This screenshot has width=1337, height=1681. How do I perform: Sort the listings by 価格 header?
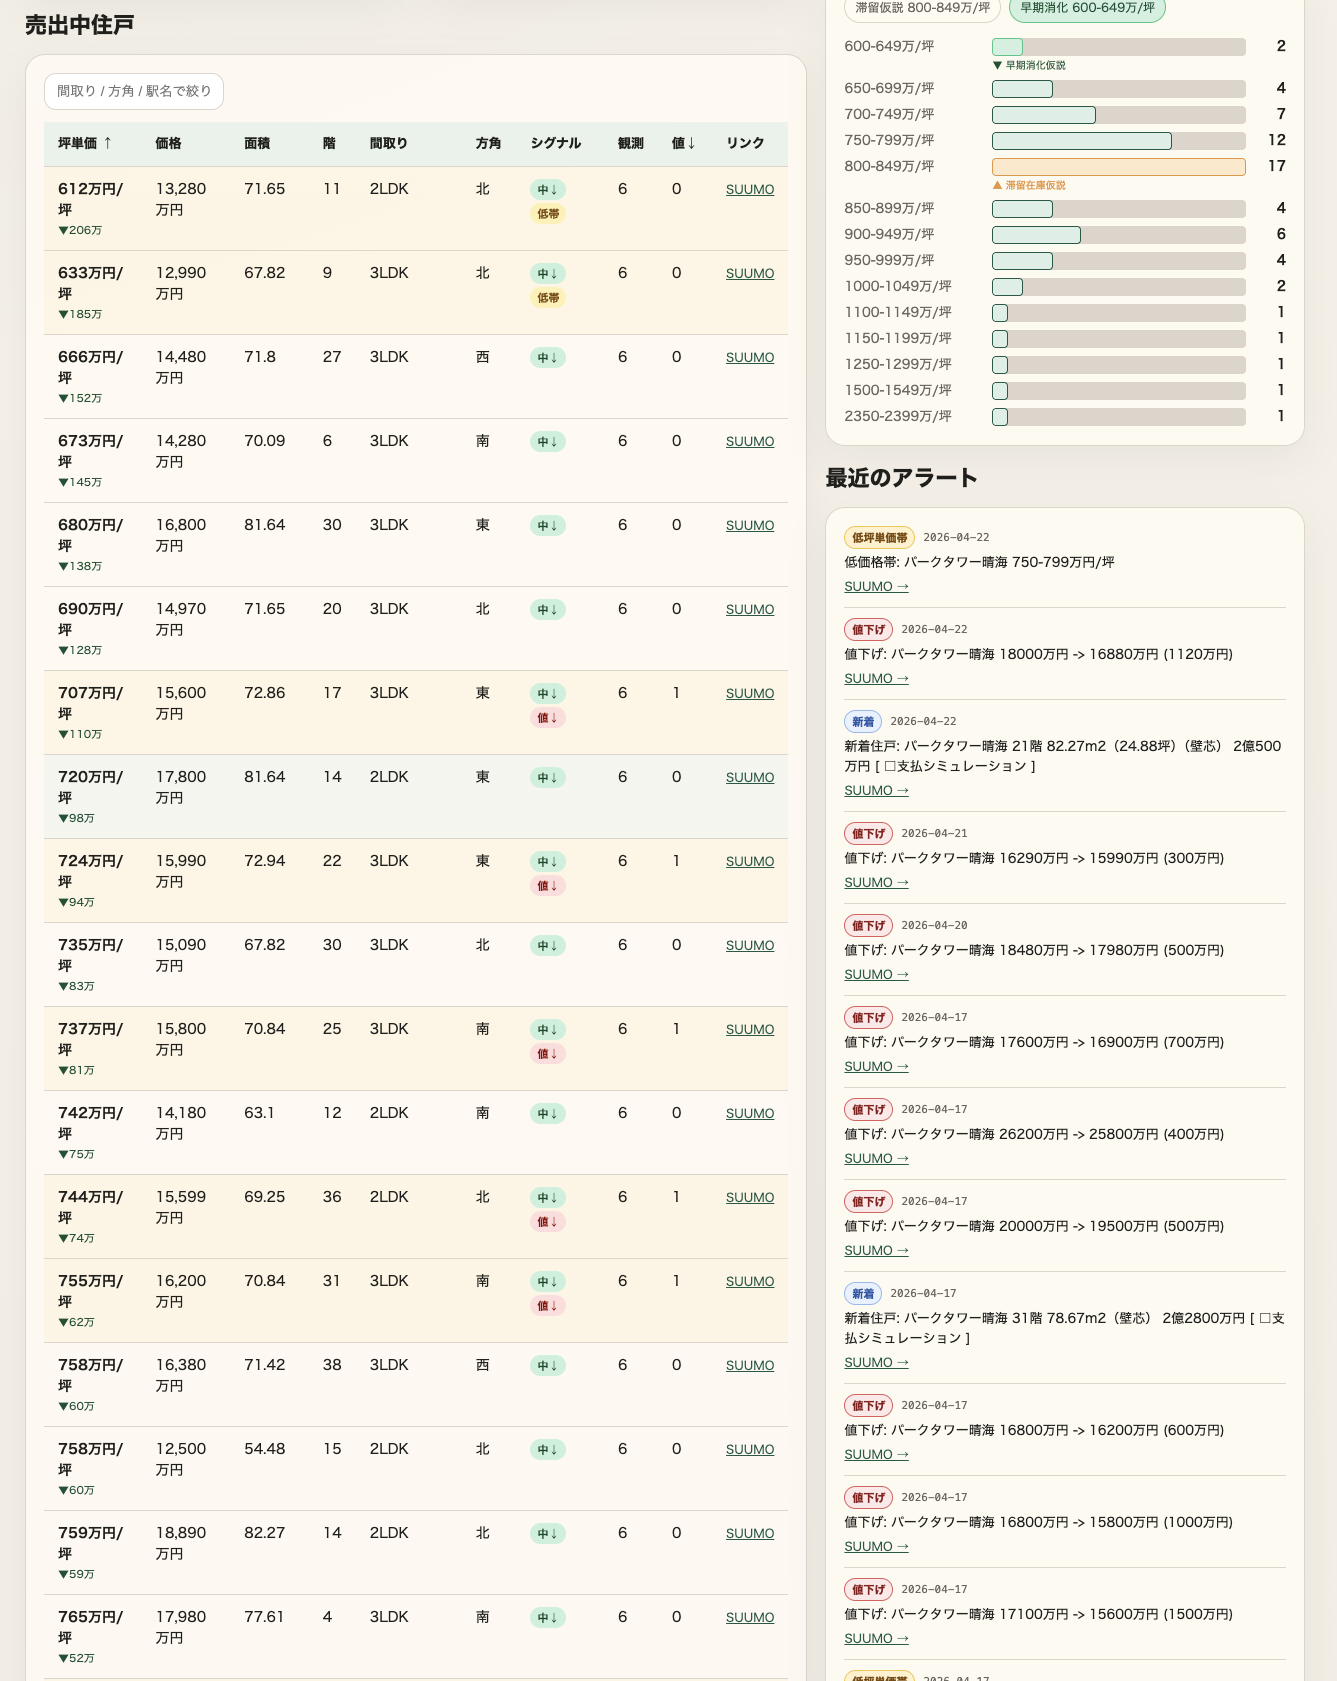point(168,143)
